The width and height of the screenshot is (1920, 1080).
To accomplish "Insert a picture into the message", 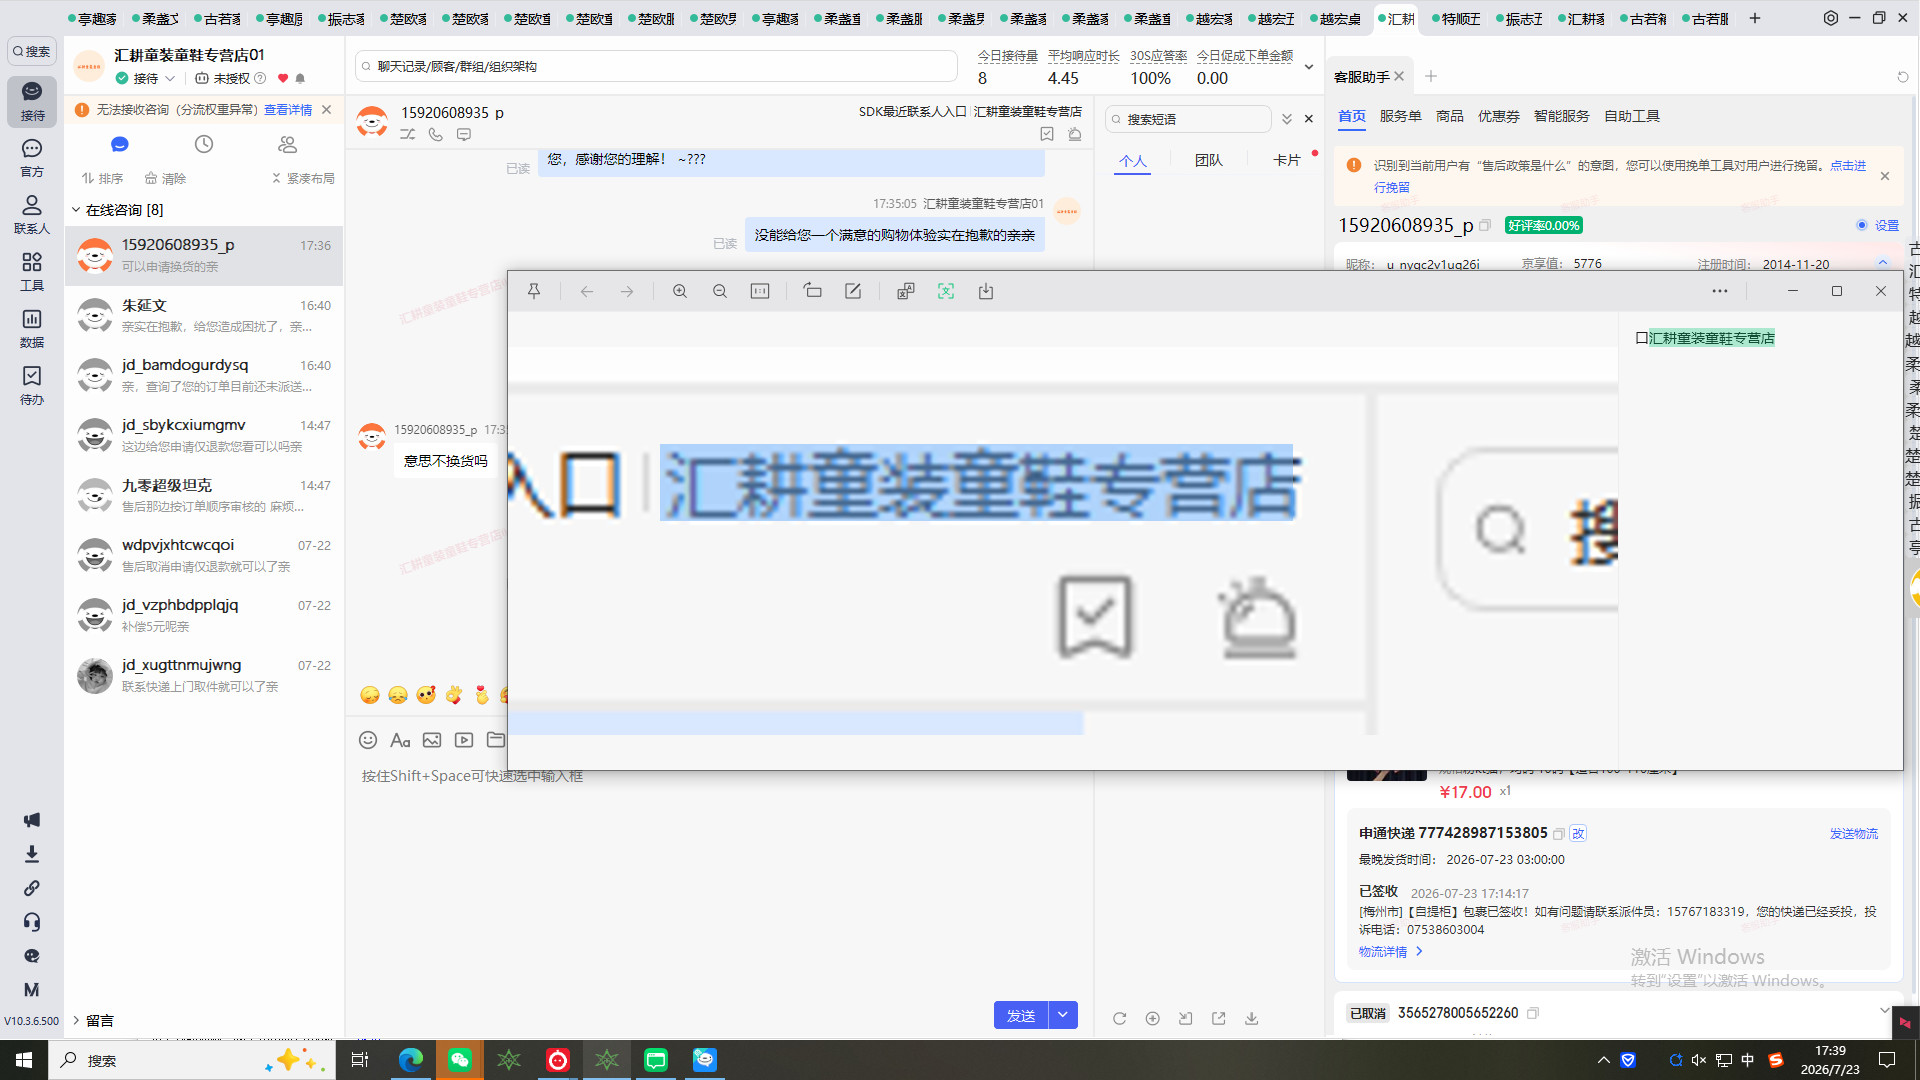I will 432,740.
